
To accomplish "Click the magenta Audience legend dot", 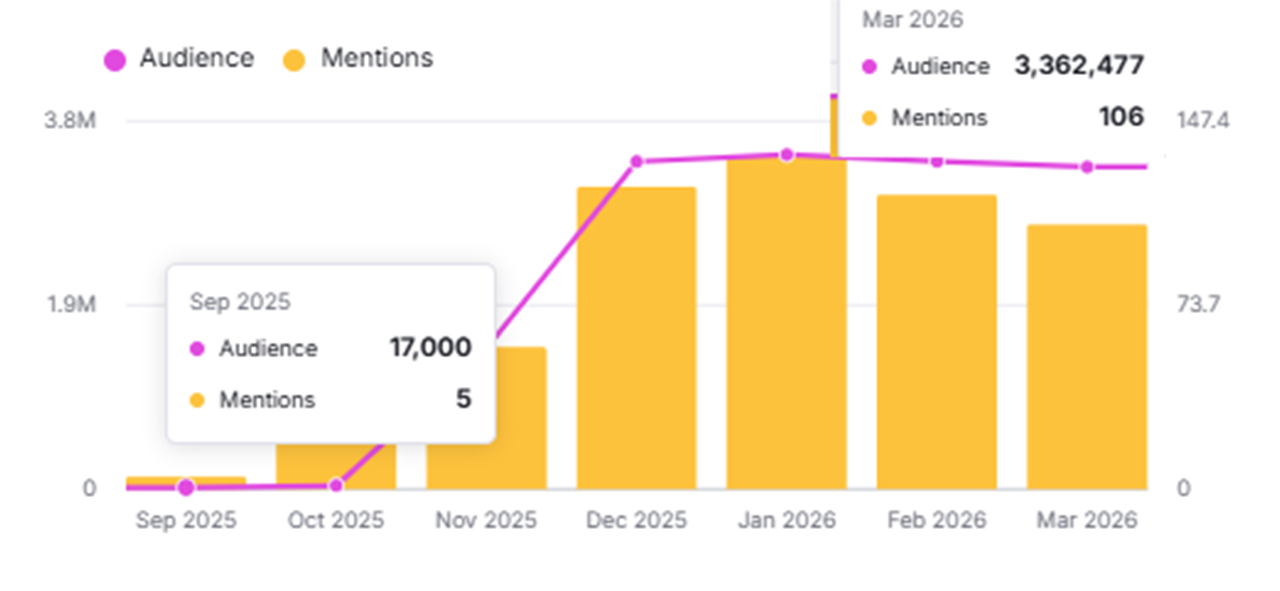I will (x=115, y=60).
